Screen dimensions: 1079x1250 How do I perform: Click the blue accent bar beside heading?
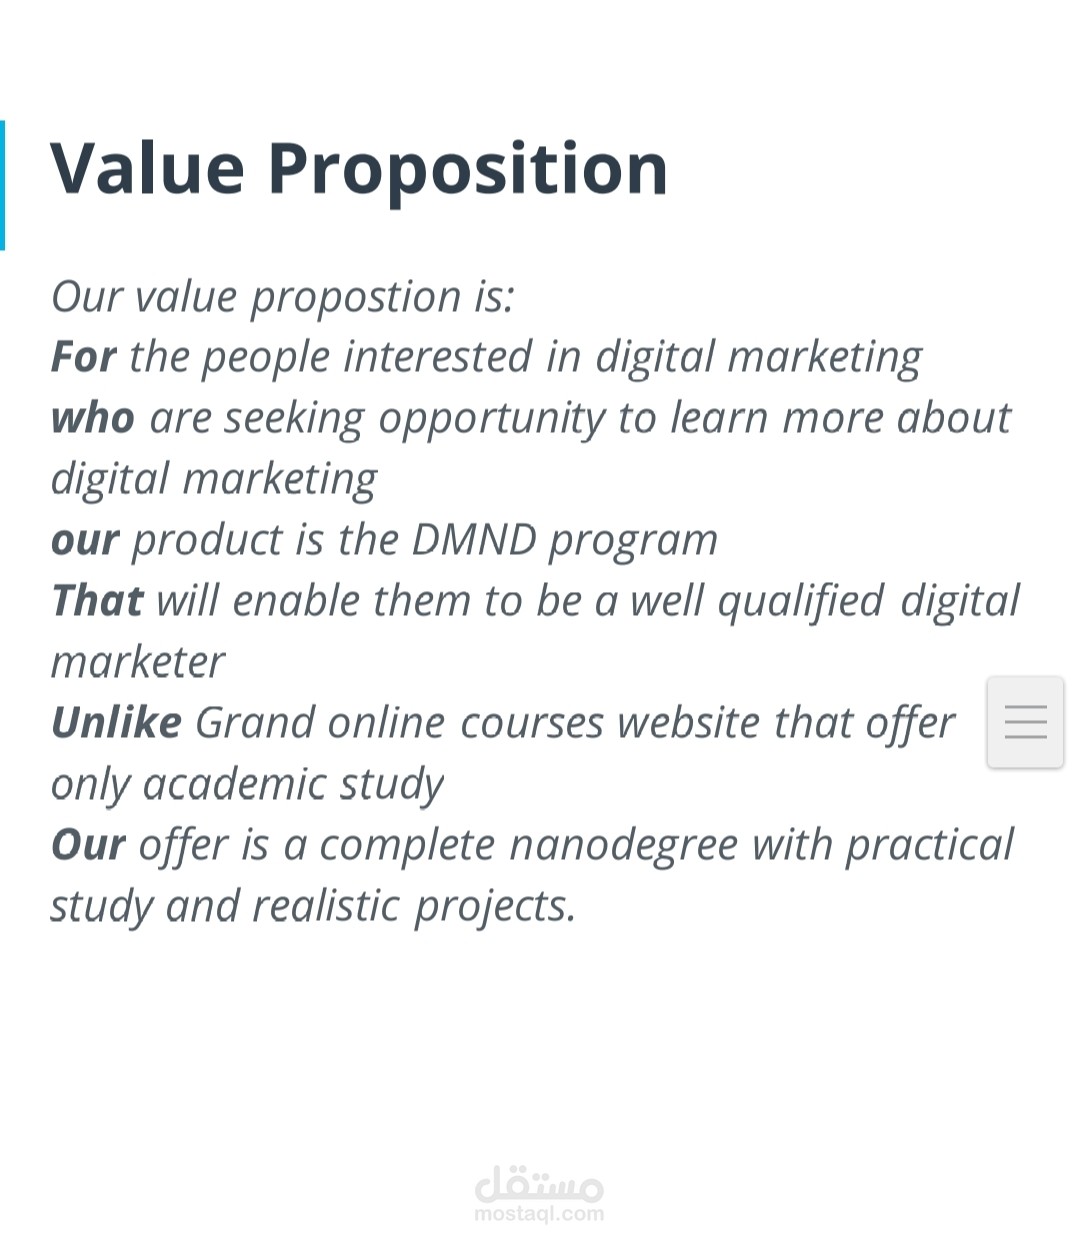(x=3, y=185)
